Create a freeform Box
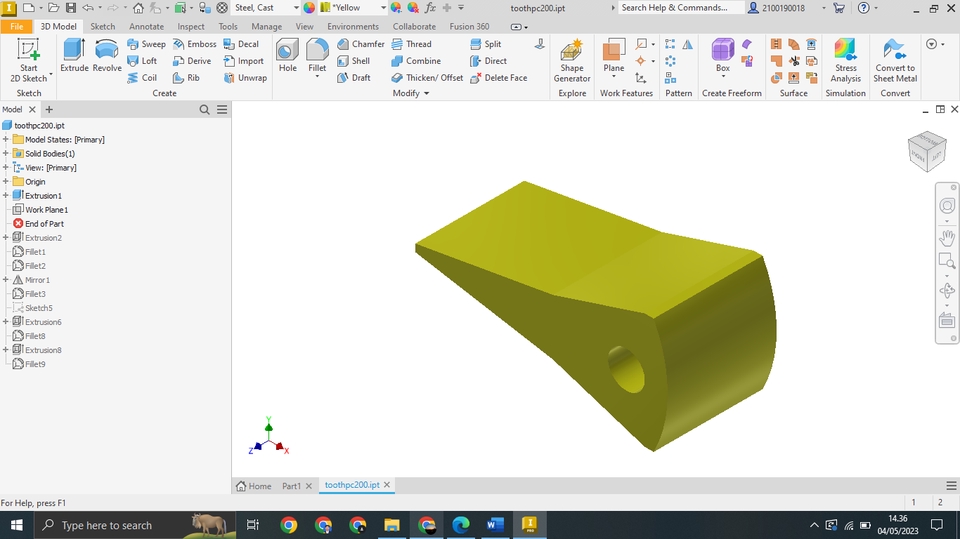960x539 pixels. point(722,55)
